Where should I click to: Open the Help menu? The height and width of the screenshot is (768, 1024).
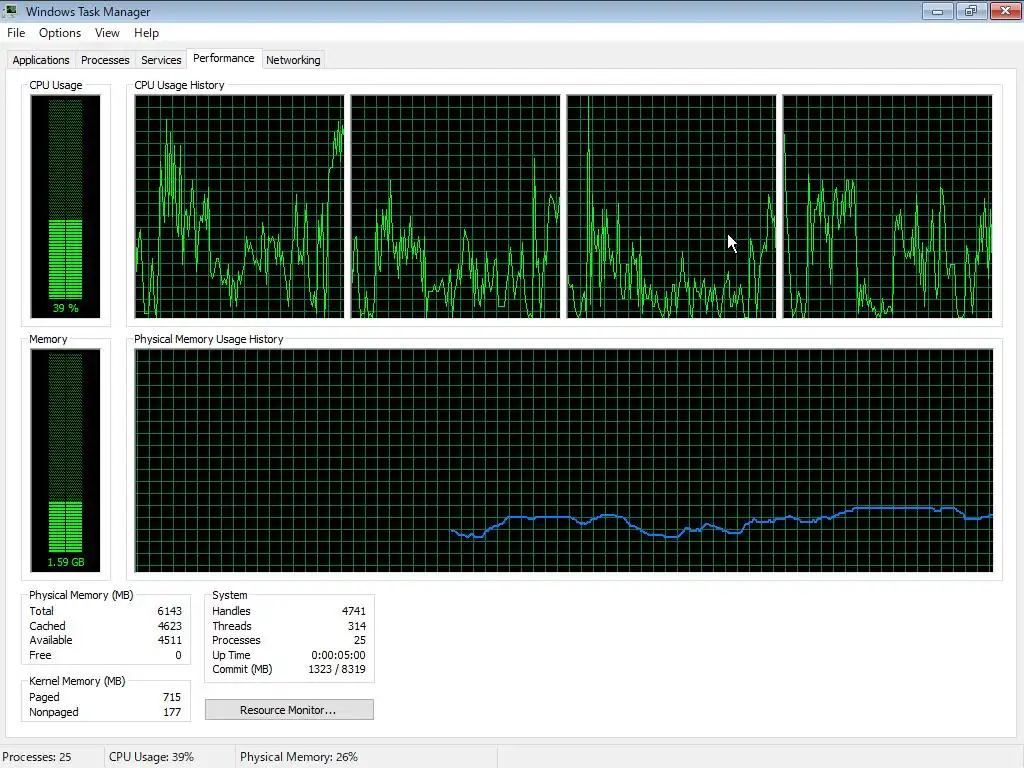tap(146, 33)
